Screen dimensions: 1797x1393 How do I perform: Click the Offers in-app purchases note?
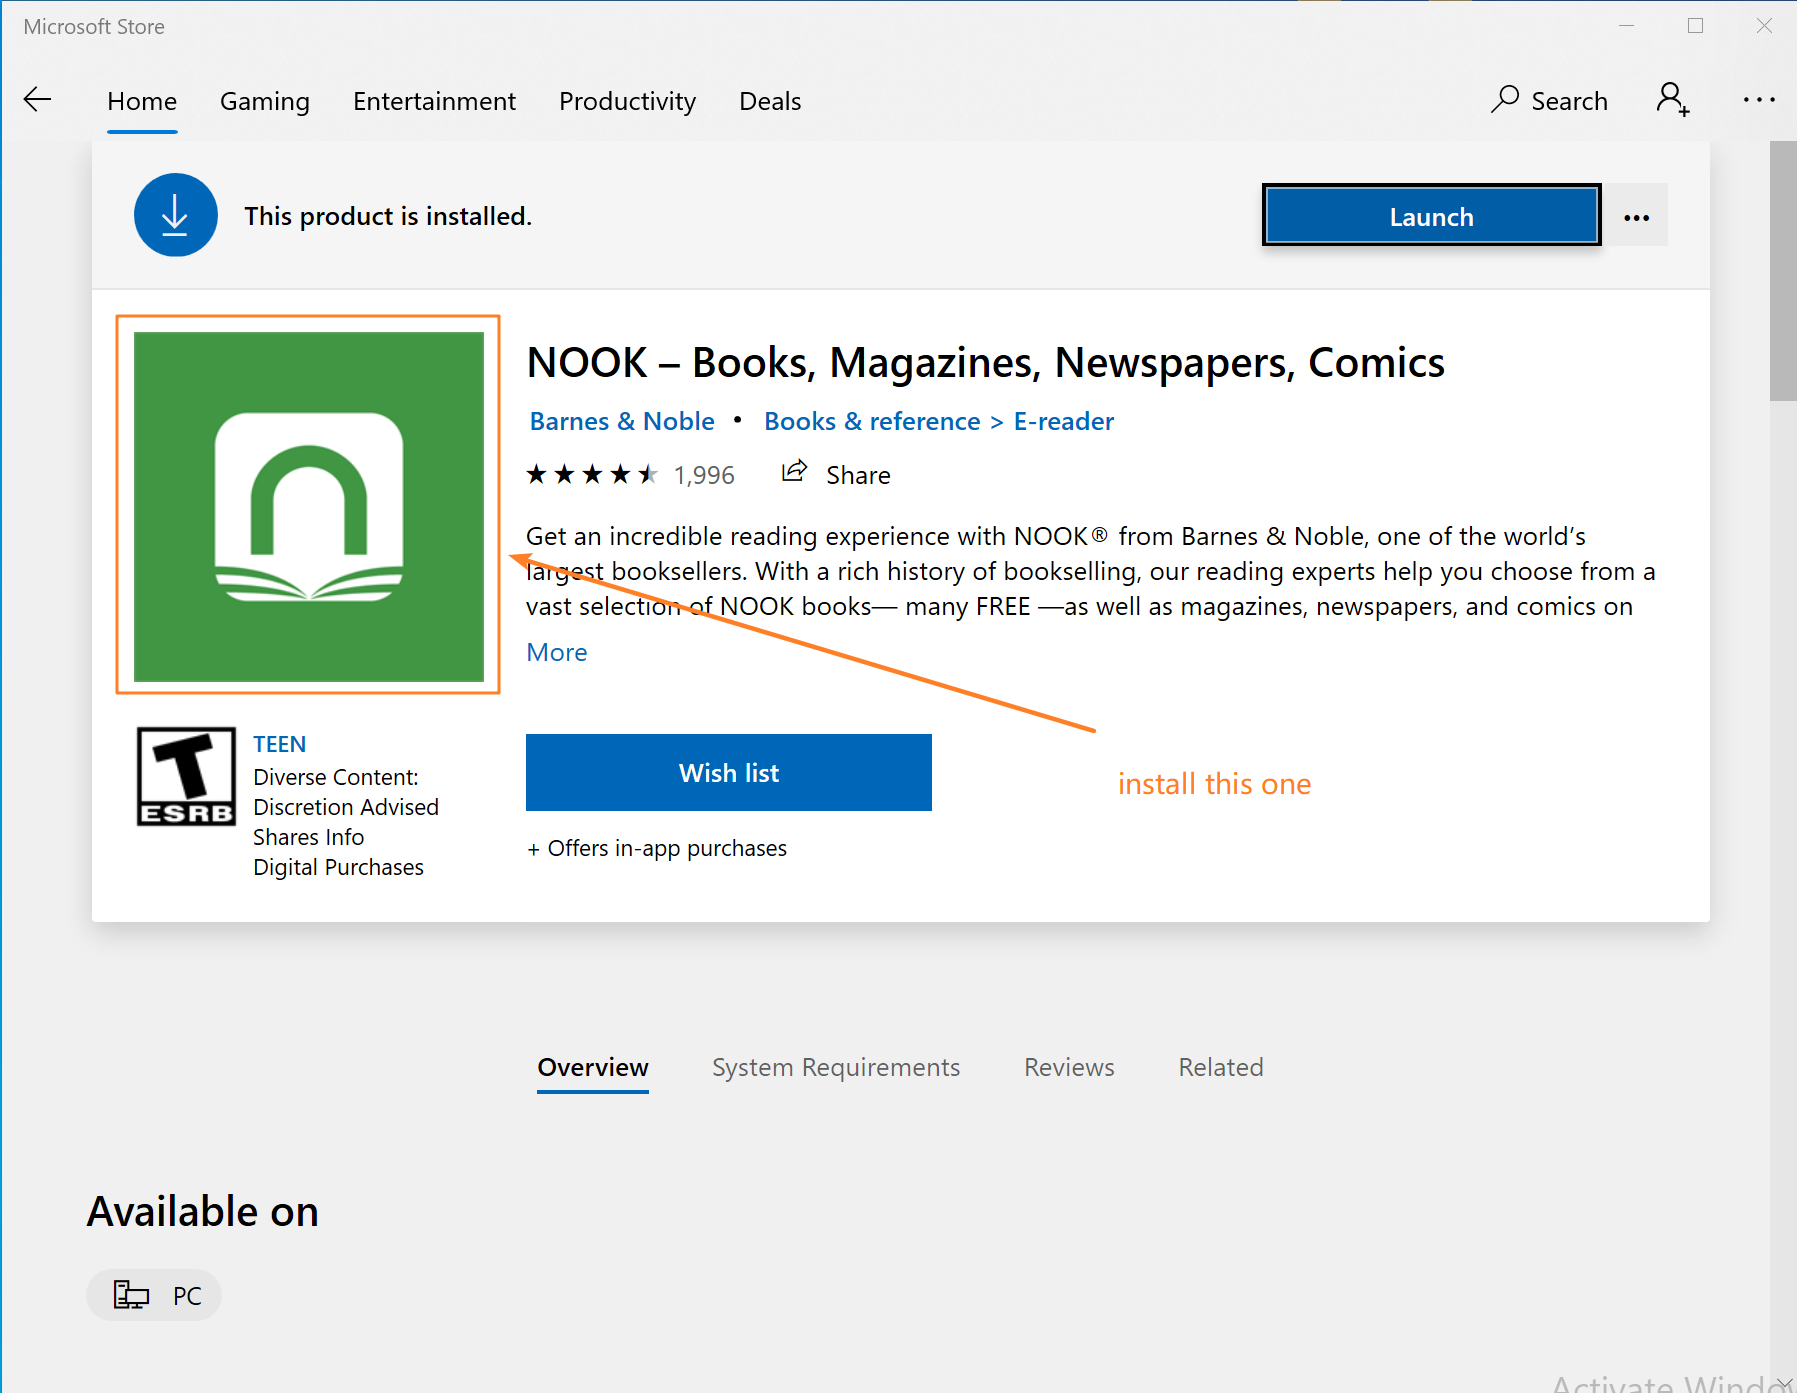(657, 848)
